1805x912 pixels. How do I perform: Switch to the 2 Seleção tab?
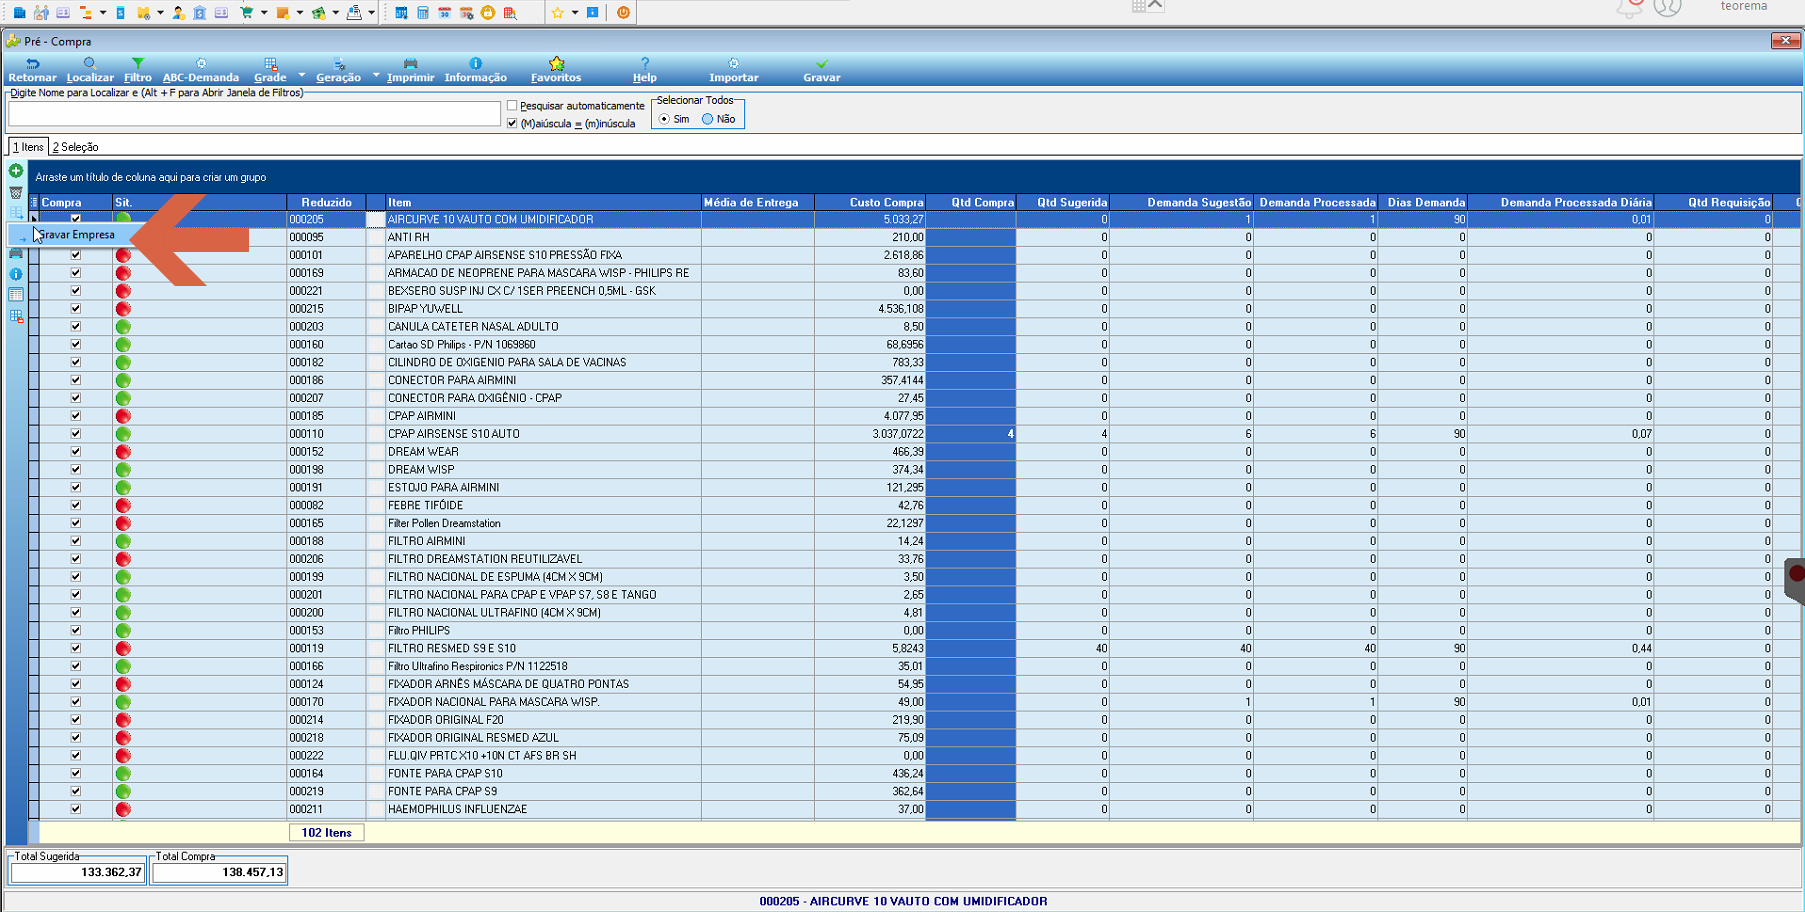tap(75, 147)
